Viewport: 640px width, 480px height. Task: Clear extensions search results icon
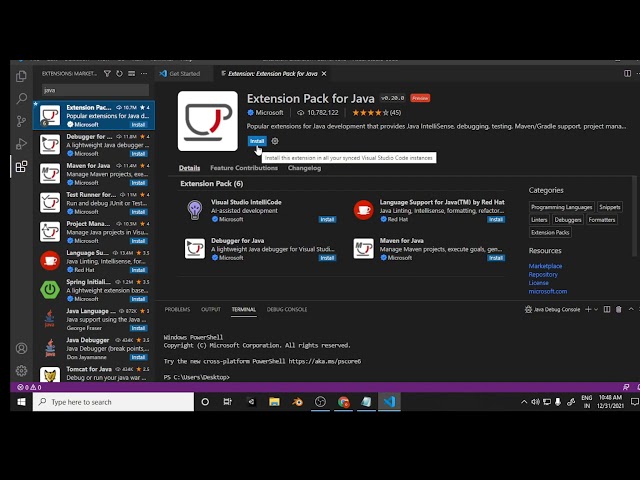[x=131, y=73]
